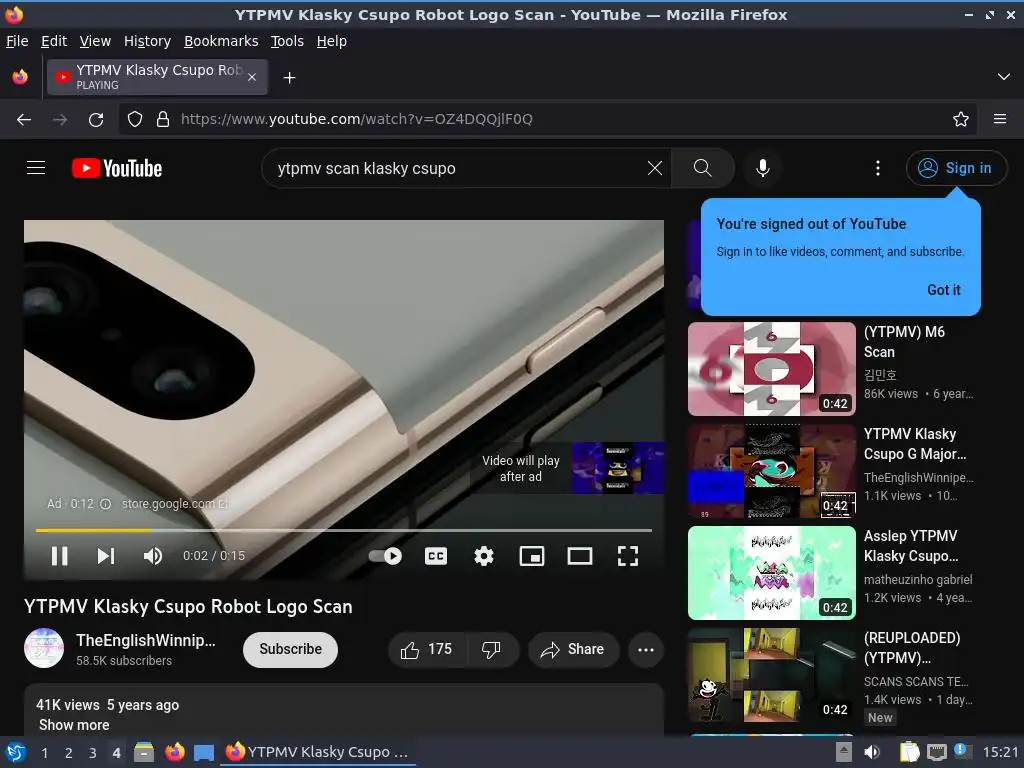Image resolution: width=1024 pixels, height=768 pixels.
Task: Open the clipboard manager tray icon
Action: (909, 752)
